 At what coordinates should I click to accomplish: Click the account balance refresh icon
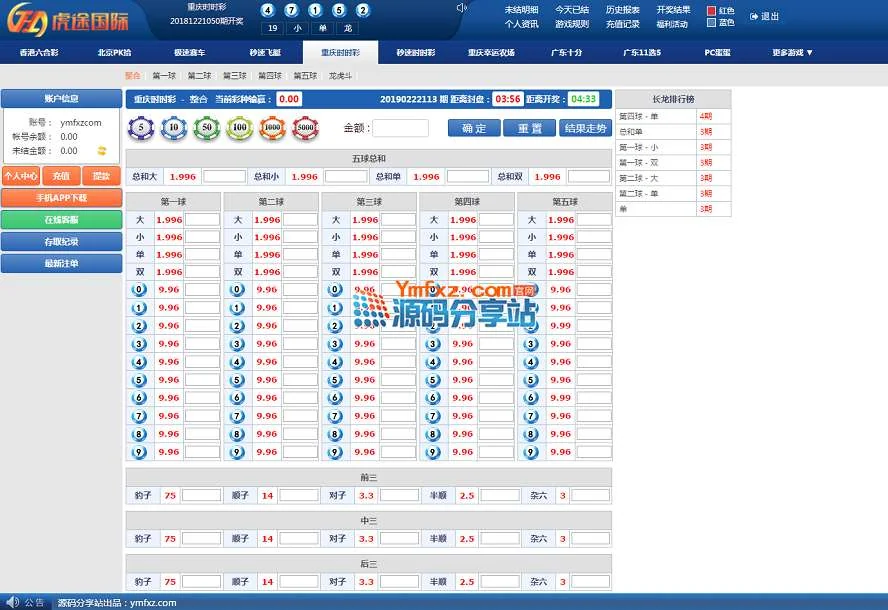pos(101,151)
